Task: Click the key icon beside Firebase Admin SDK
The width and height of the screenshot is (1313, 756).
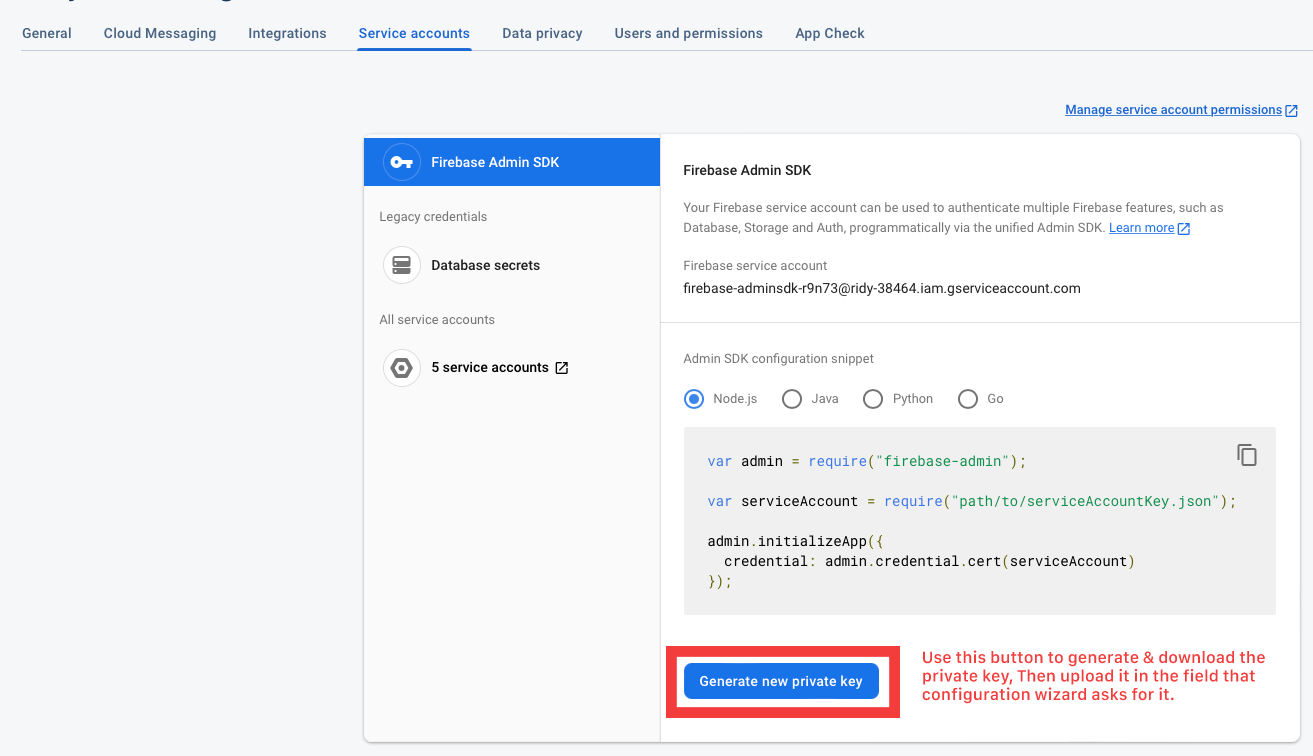Action: [x=402, y=162]
